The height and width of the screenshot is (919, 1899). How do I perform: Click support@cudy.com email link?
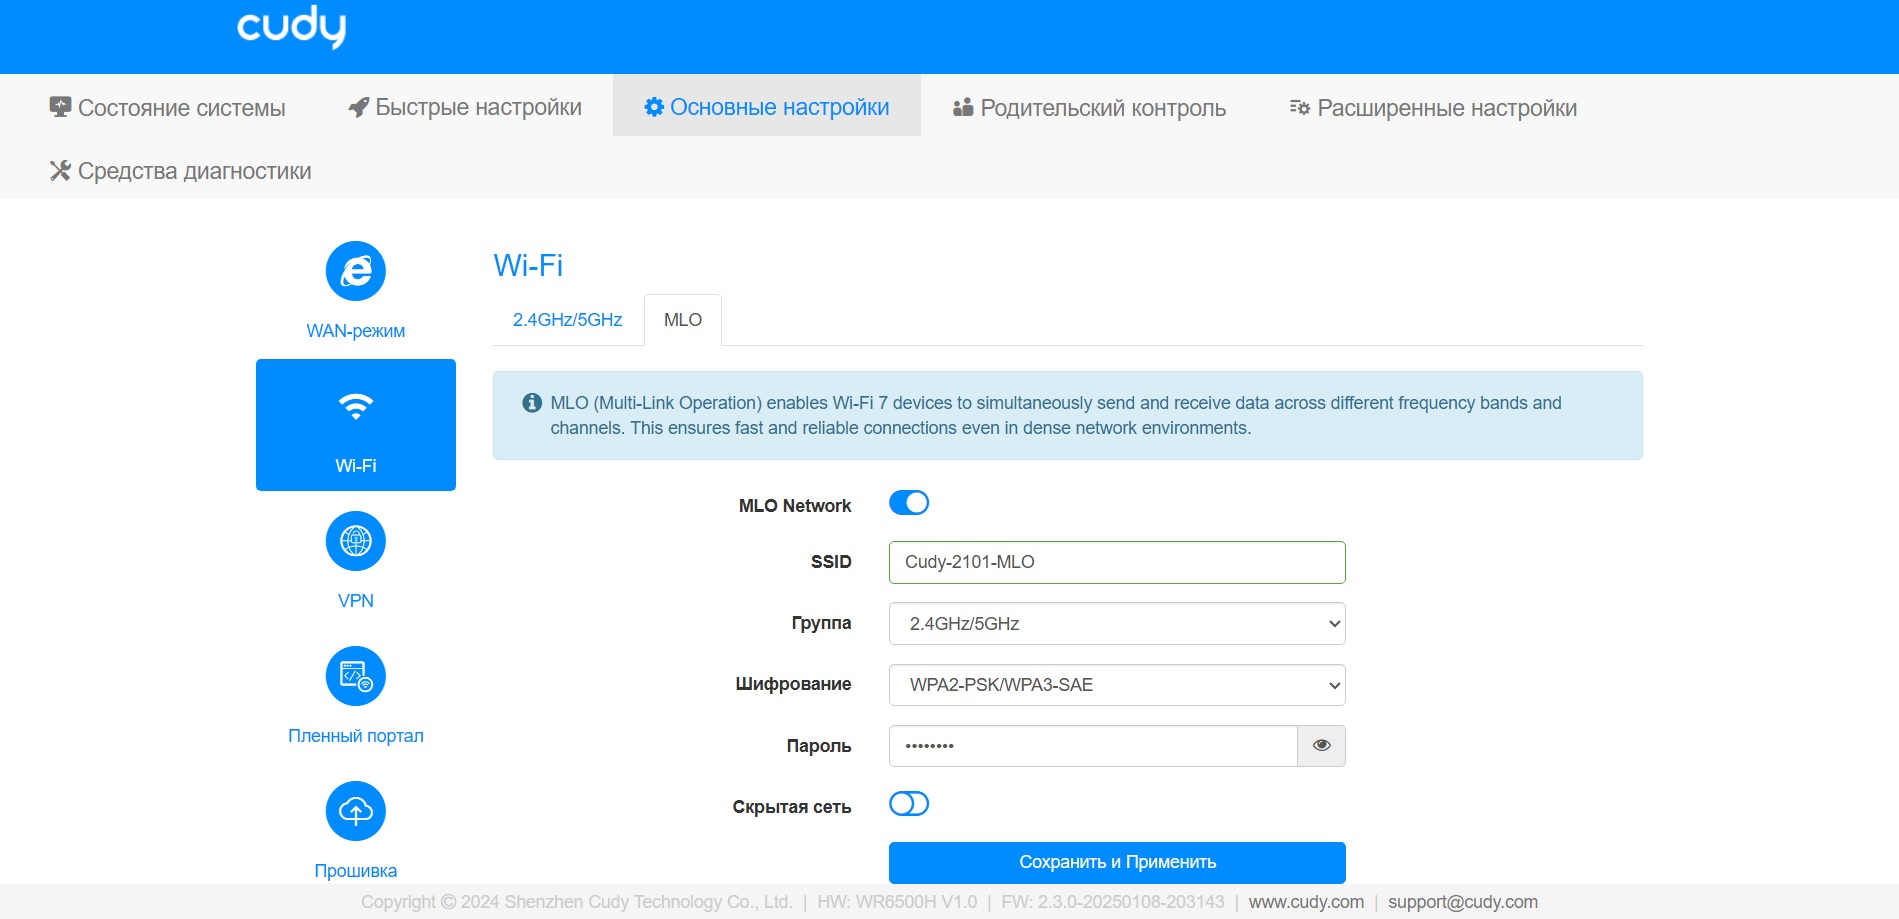1463,902
